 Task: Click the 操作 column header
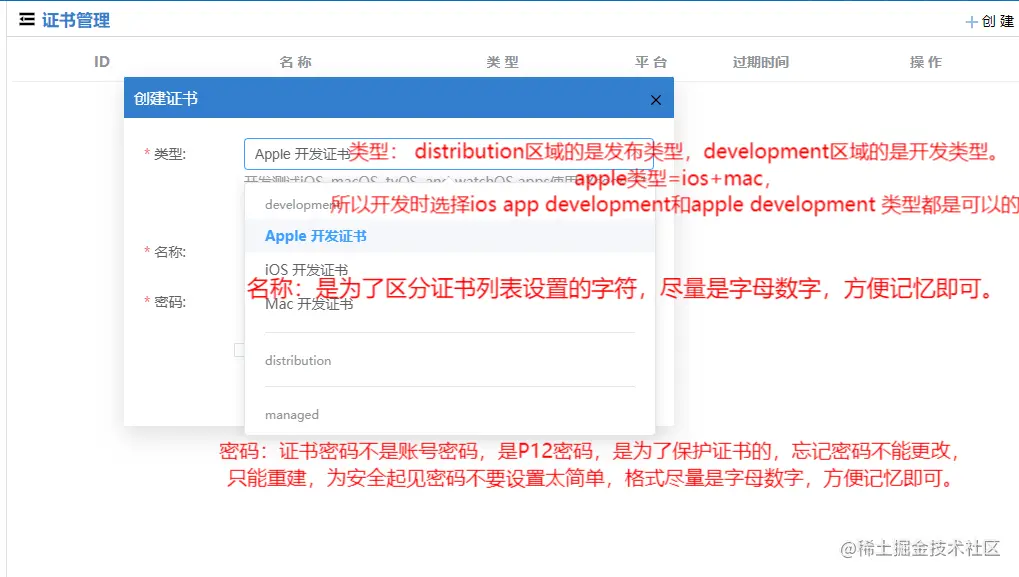pyautogui.click(x=926, y=62)
